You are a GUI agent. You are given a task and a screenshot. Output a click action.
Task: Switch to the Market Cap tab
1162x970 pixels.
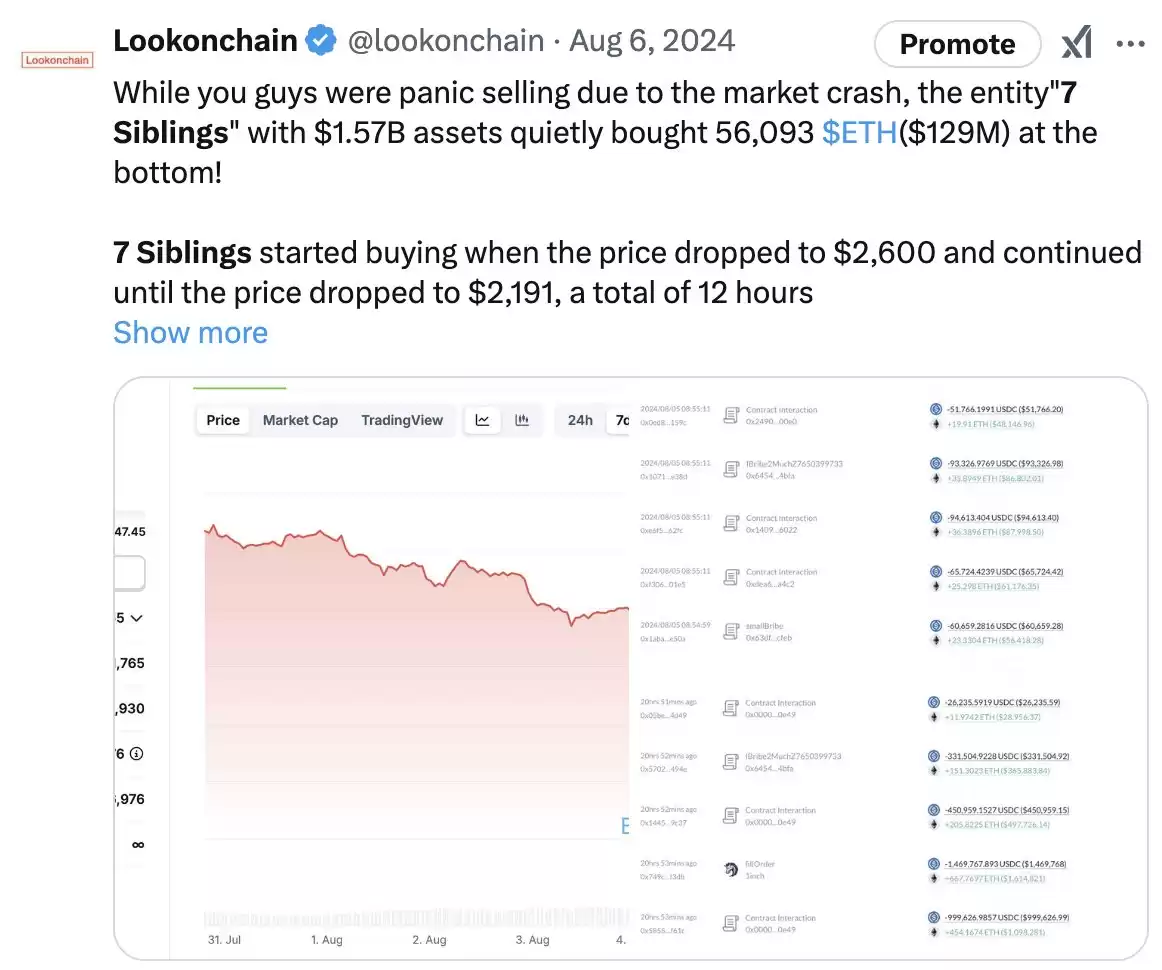(x=300, y=420)
